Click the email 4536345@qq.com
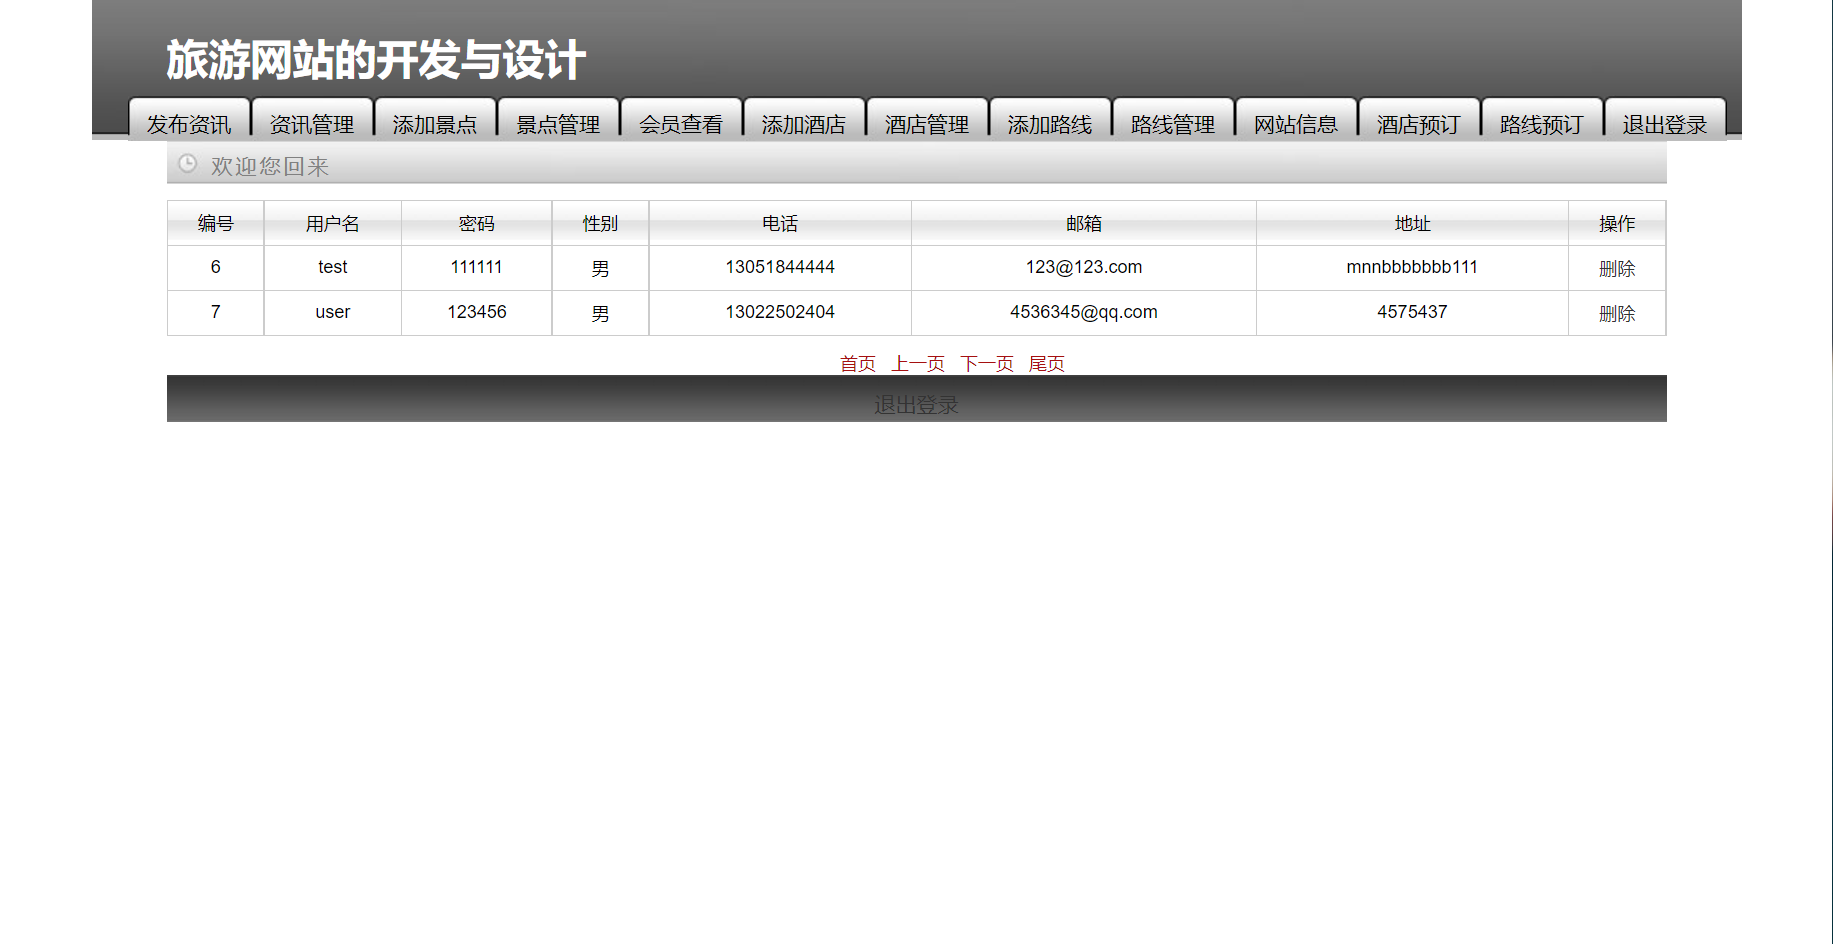Image resolution: width=1833 pixels, height=944 pixels. tap(1084, 313)
